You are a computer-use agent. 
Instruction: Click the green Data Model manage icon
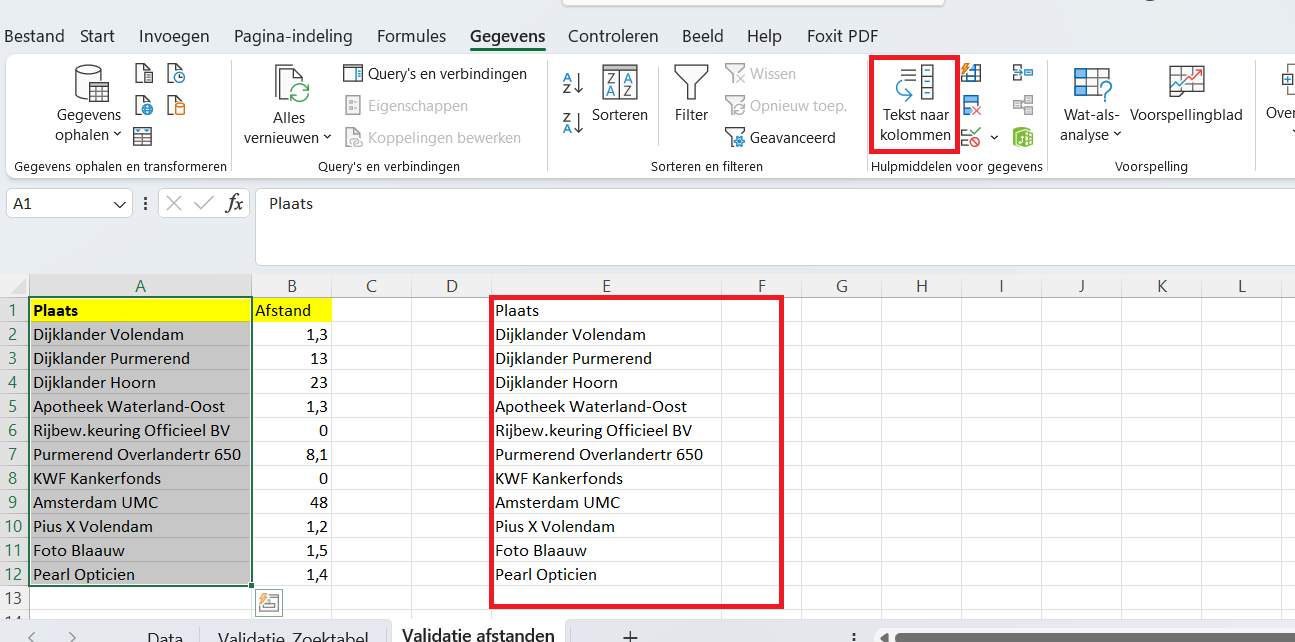point(1023,136)
